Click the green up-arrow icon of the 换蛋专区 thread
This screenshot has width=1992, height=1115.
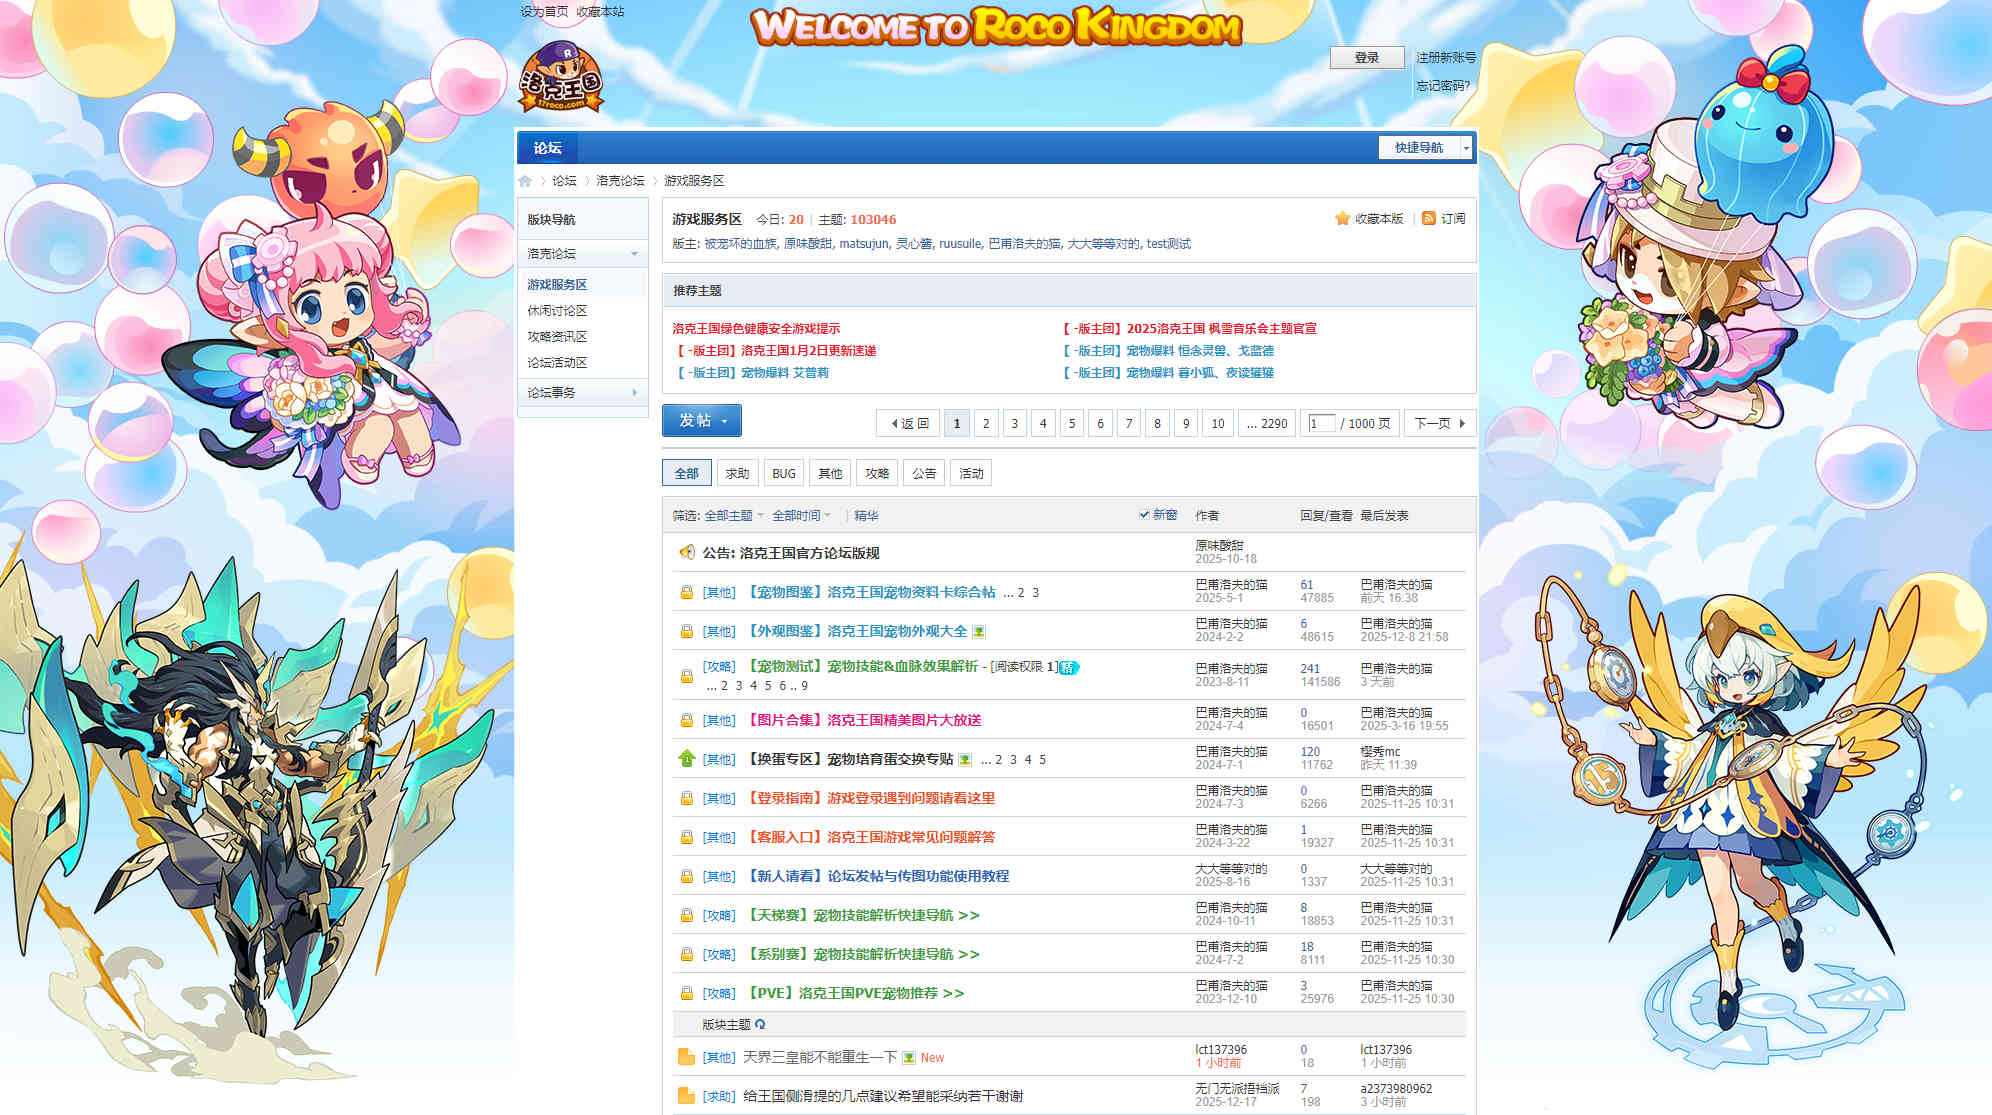coord(686,759)
